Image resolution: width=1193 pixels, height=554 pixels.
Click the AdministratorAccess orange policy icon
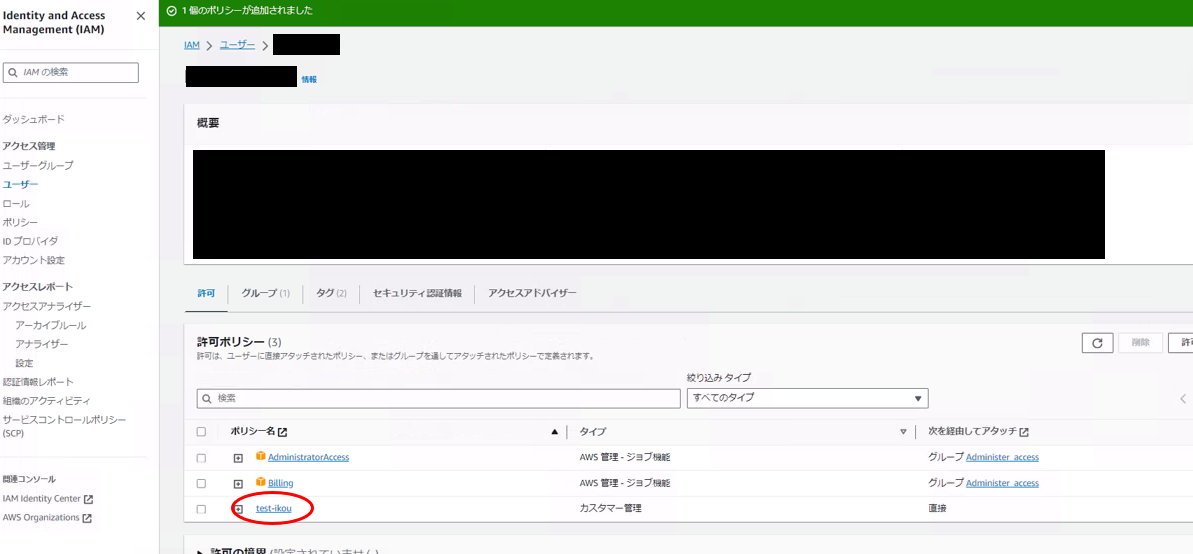(260, 457)
